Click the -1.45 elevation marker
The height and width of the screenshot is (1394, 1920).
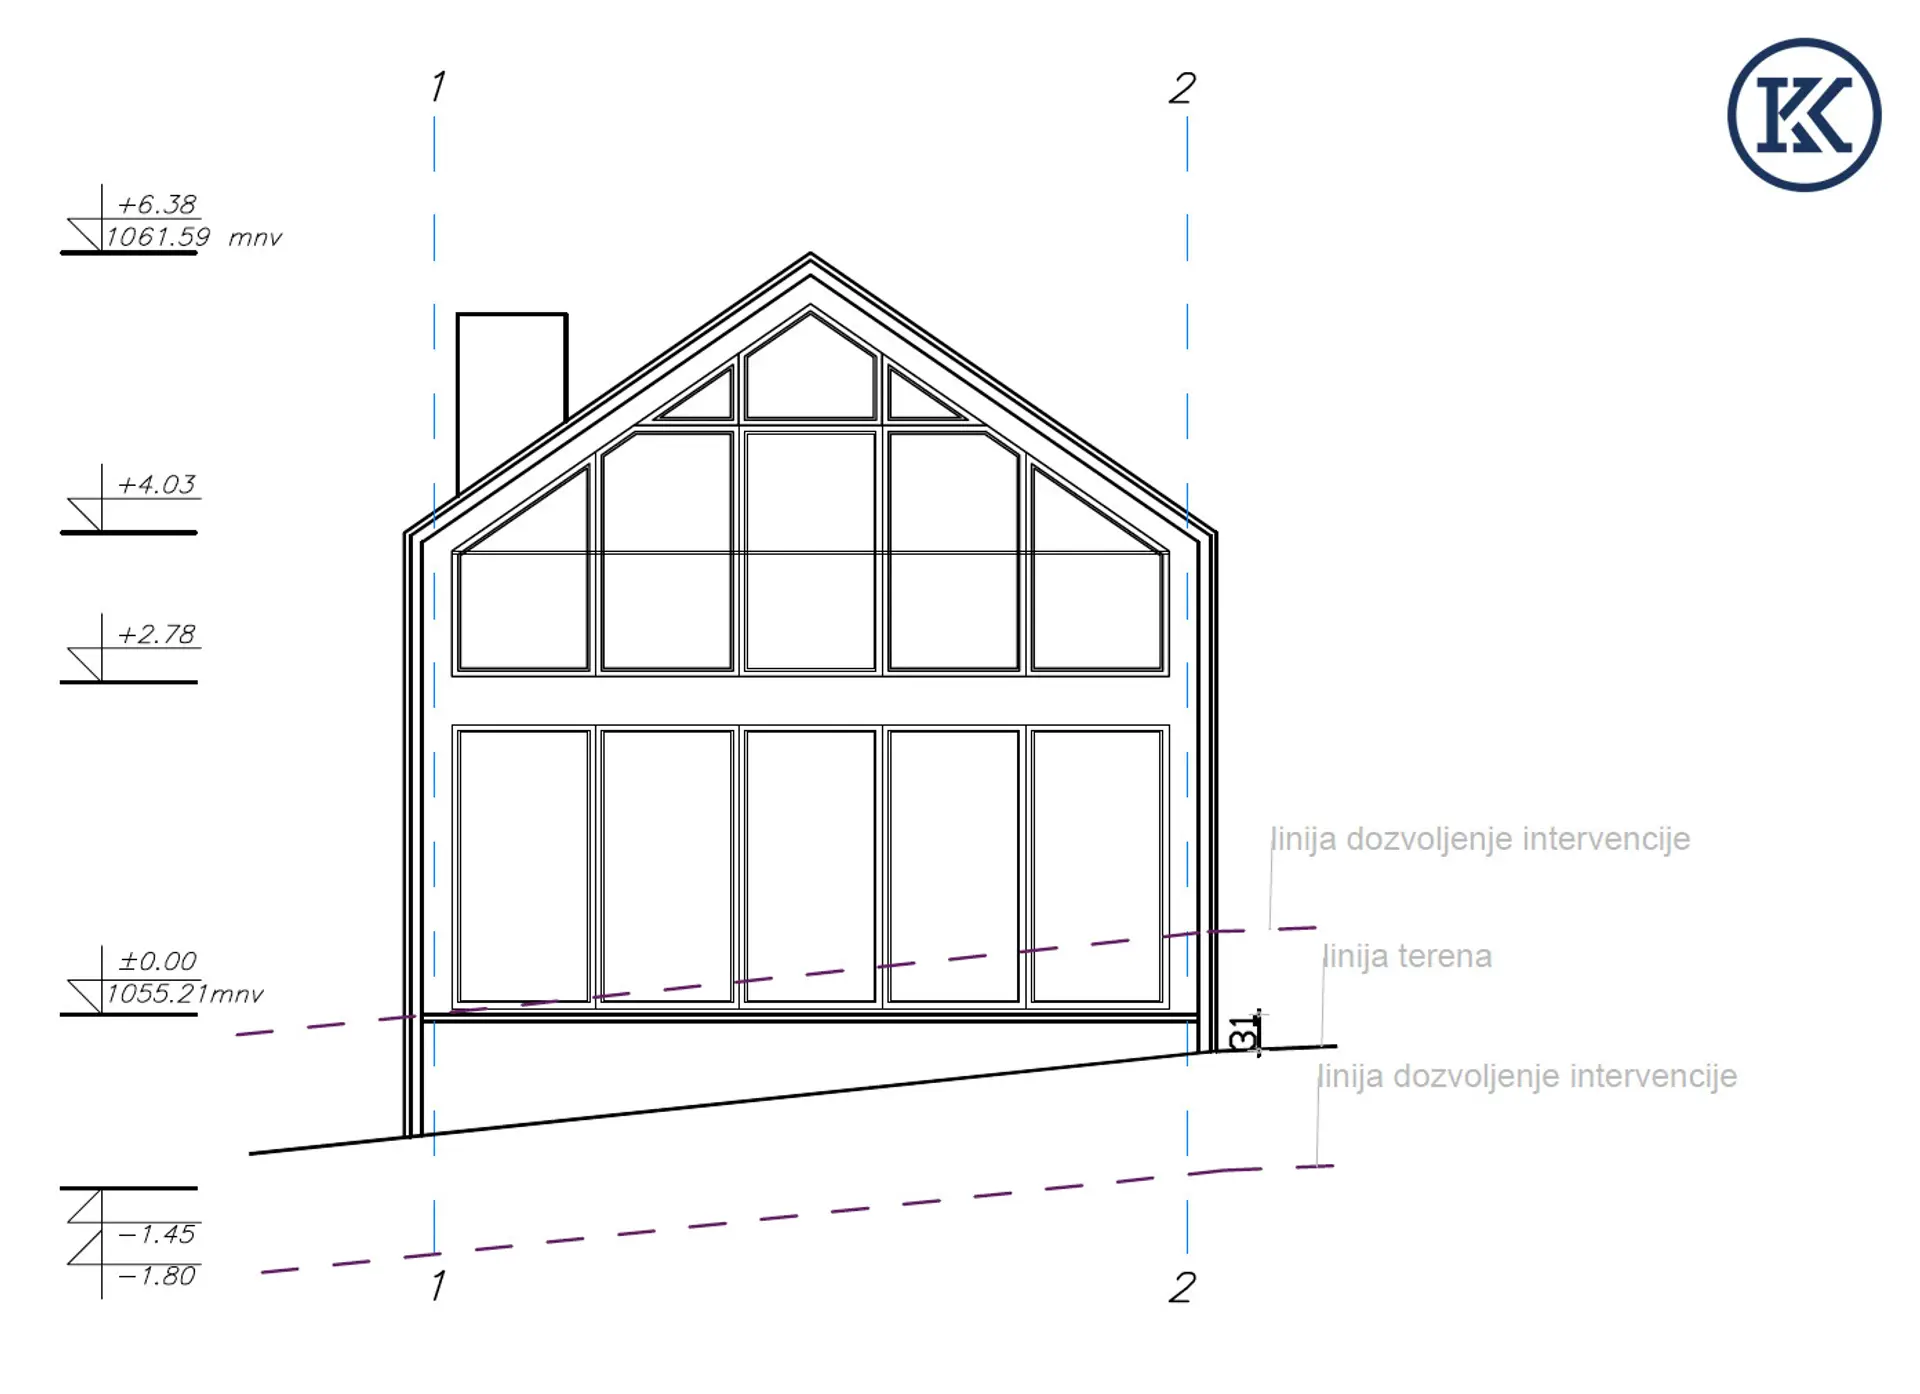tap(157, 1234)
